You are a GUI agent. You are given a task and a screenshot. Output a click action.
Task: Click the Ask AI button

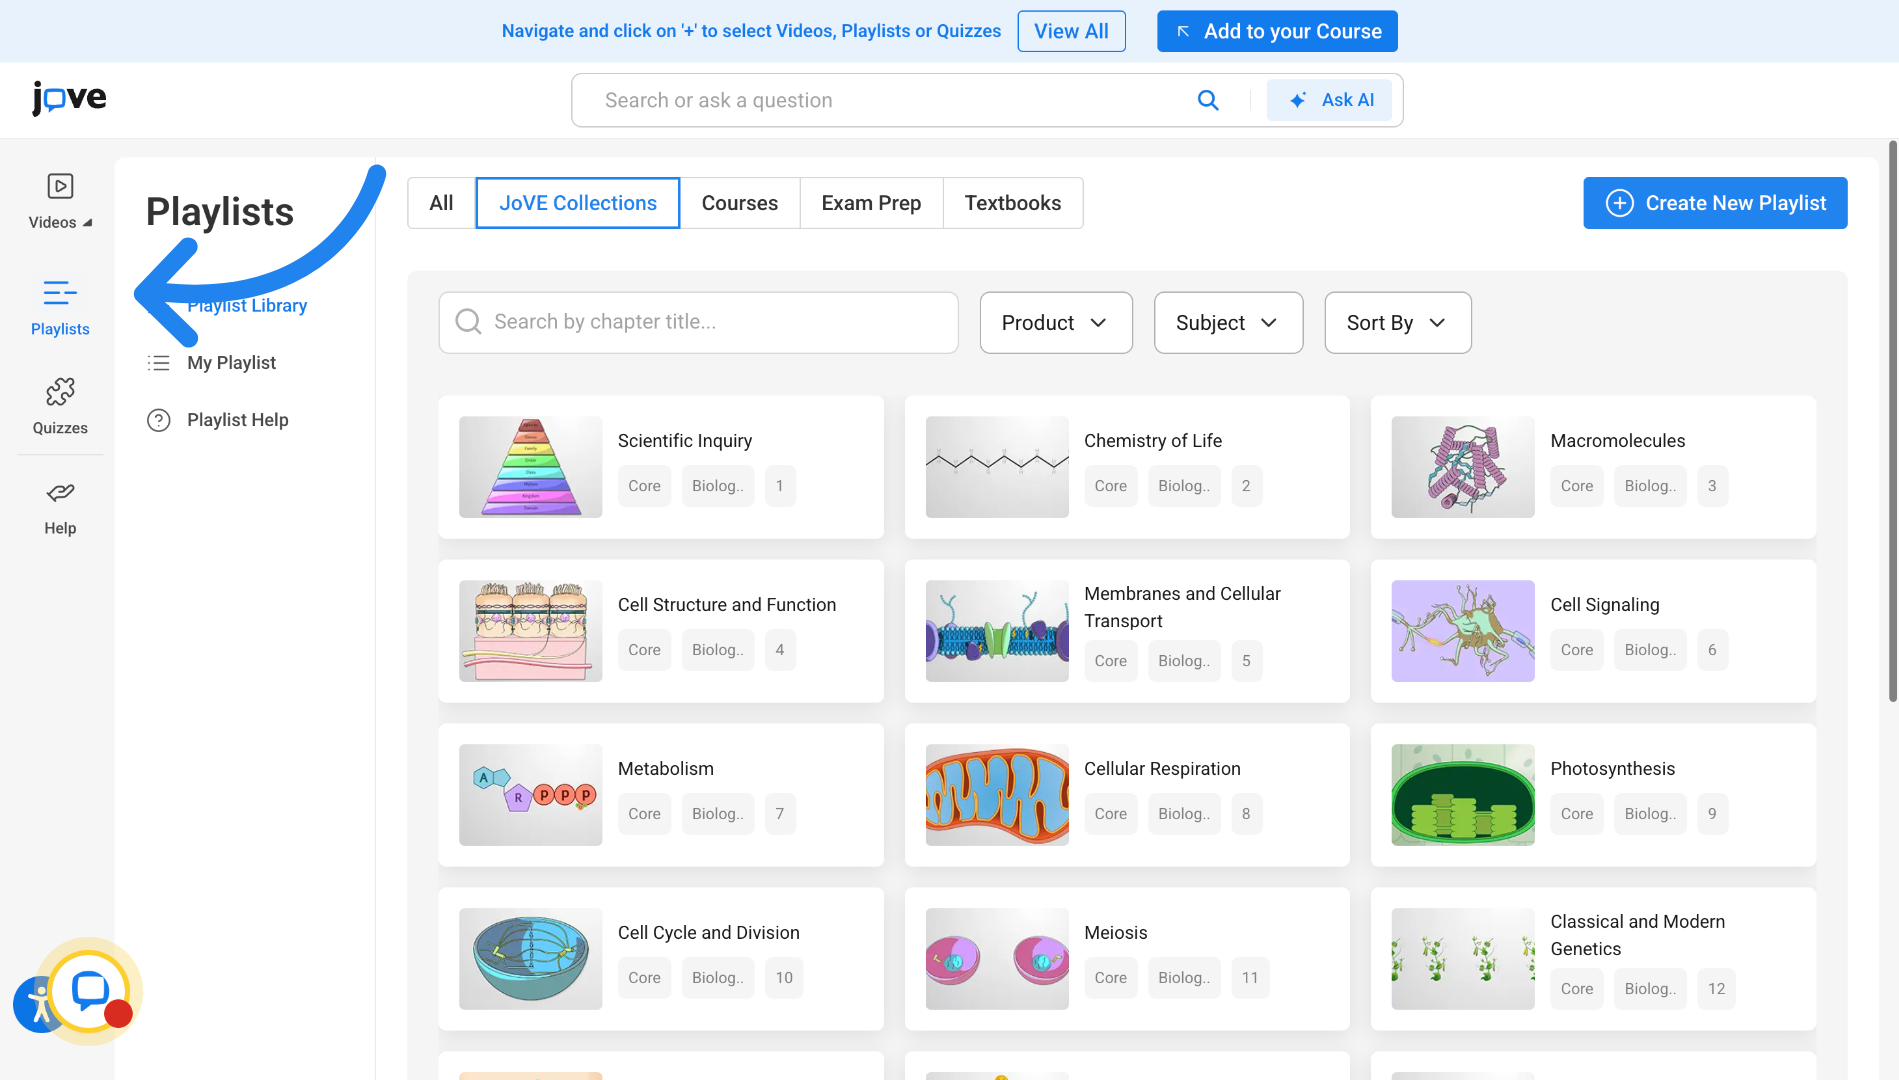[x=1329, y=100]
